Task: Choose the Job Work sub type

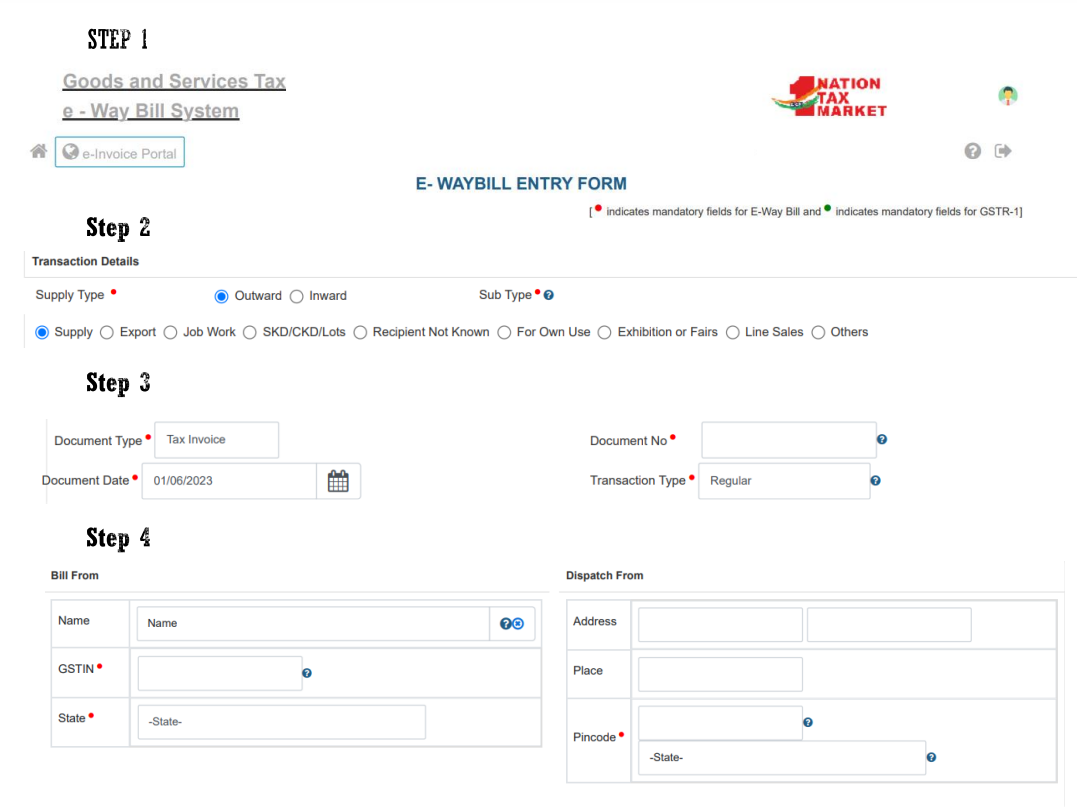Action: [x=170, y=332]
